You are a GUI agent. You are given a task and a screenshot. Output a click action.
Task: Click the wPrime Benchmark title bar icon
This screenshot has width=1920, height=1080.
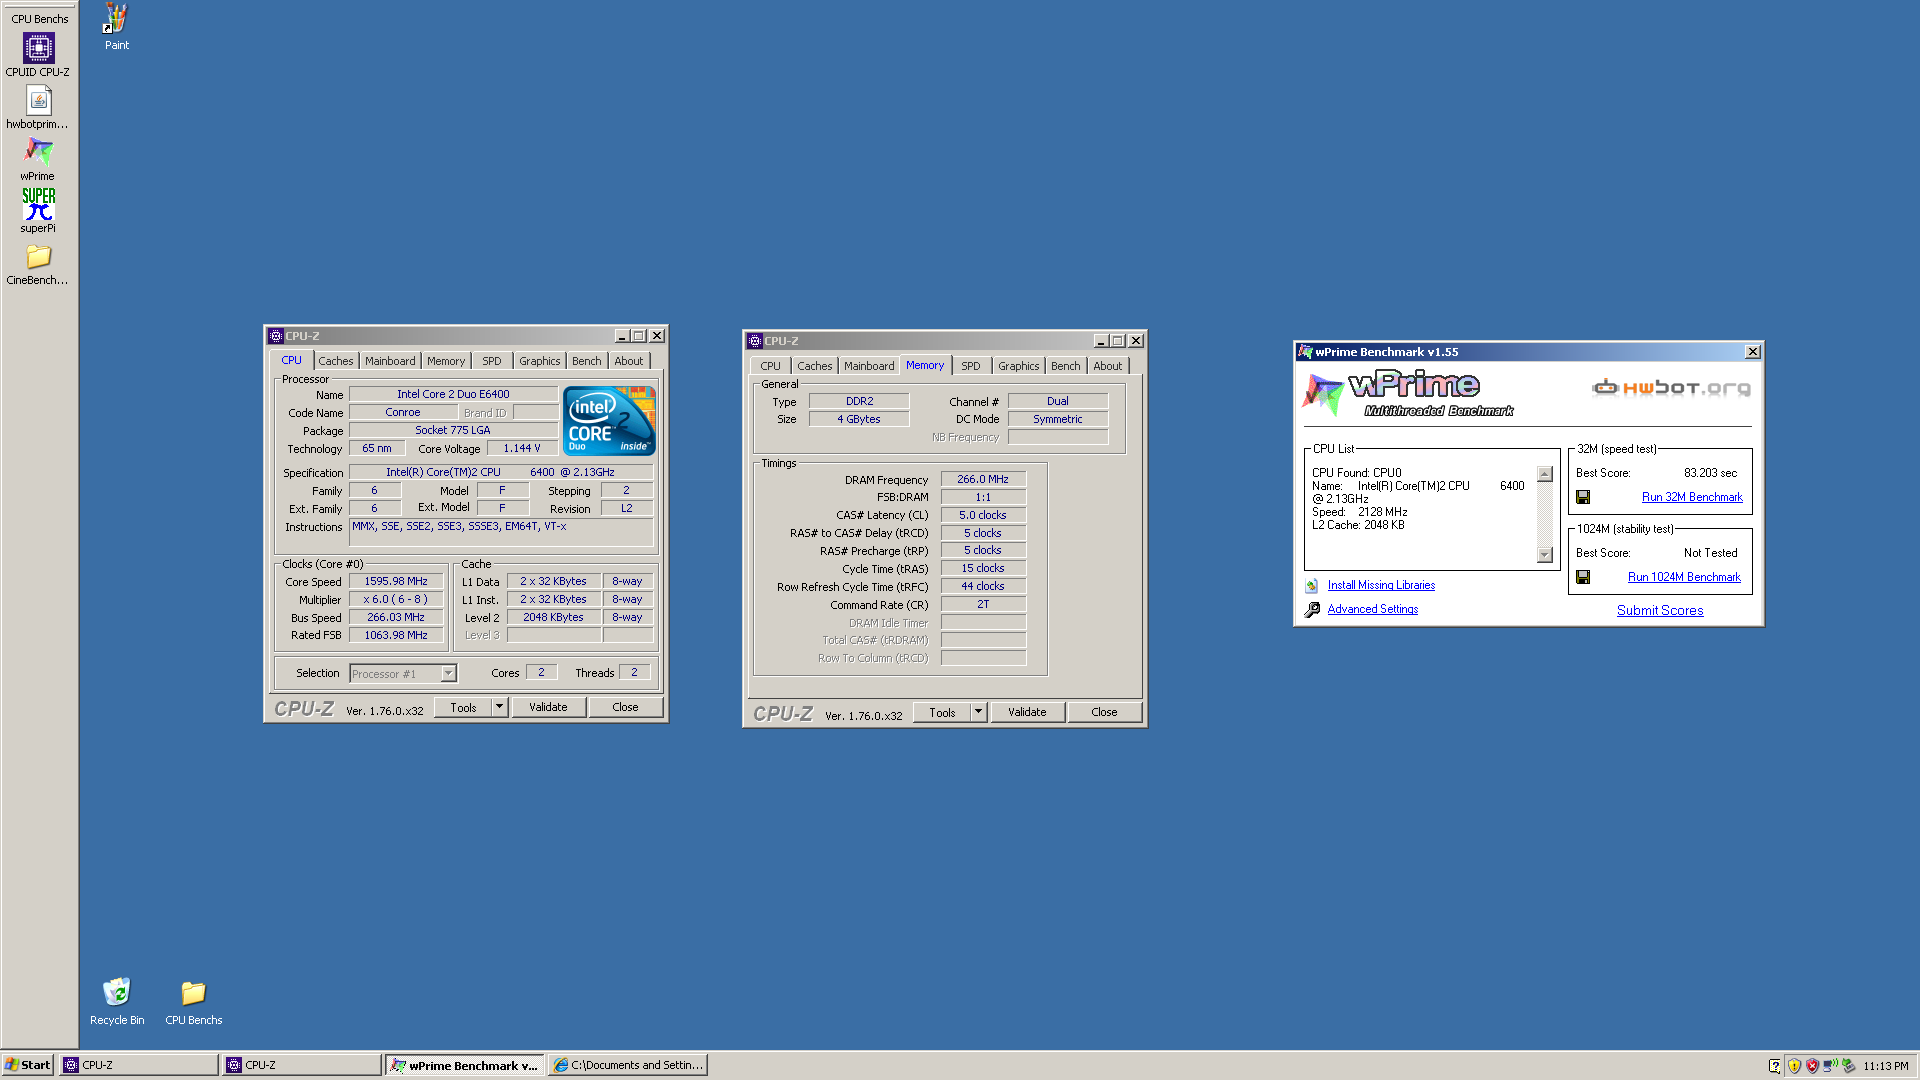[1305, 352]
